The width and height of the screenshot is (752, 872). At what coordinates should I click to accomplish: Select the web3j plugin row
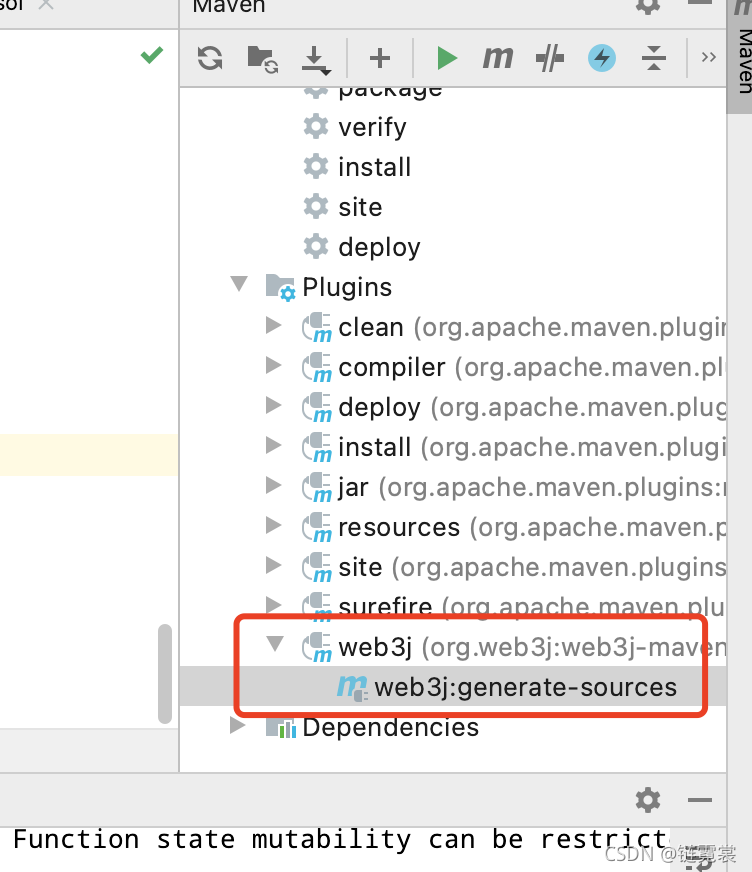[453, 648]
